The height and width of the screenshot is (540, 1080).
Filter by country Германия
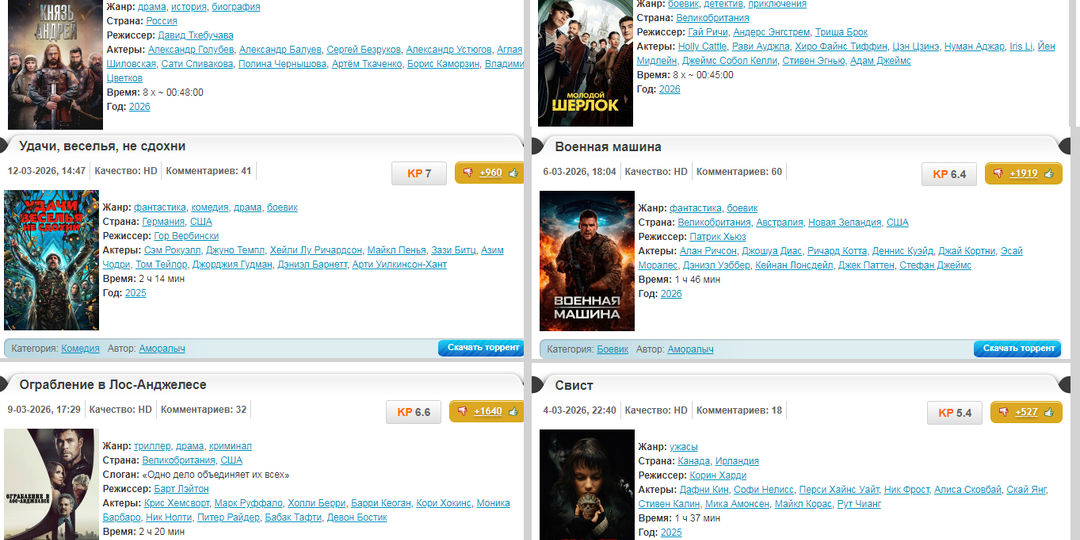coord(163,222)
